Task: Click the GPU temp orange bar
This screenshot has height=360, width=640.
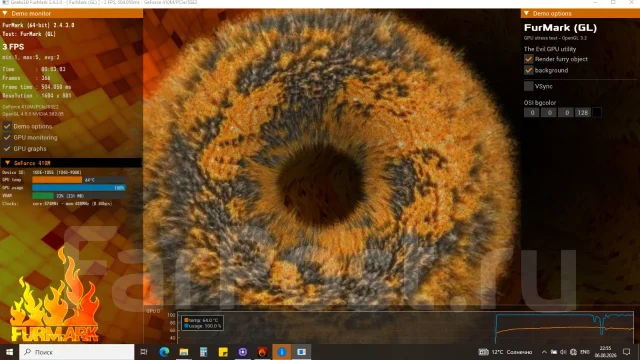Action: [57, 180]
